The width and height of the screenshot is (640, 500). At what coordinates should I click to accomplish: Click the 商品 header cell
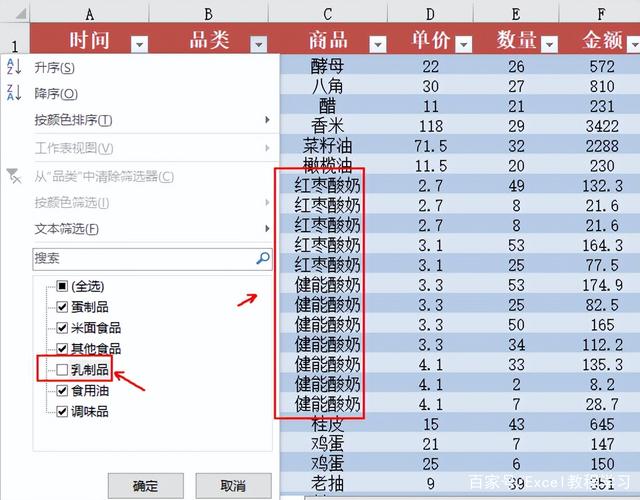tap(328, 40)
